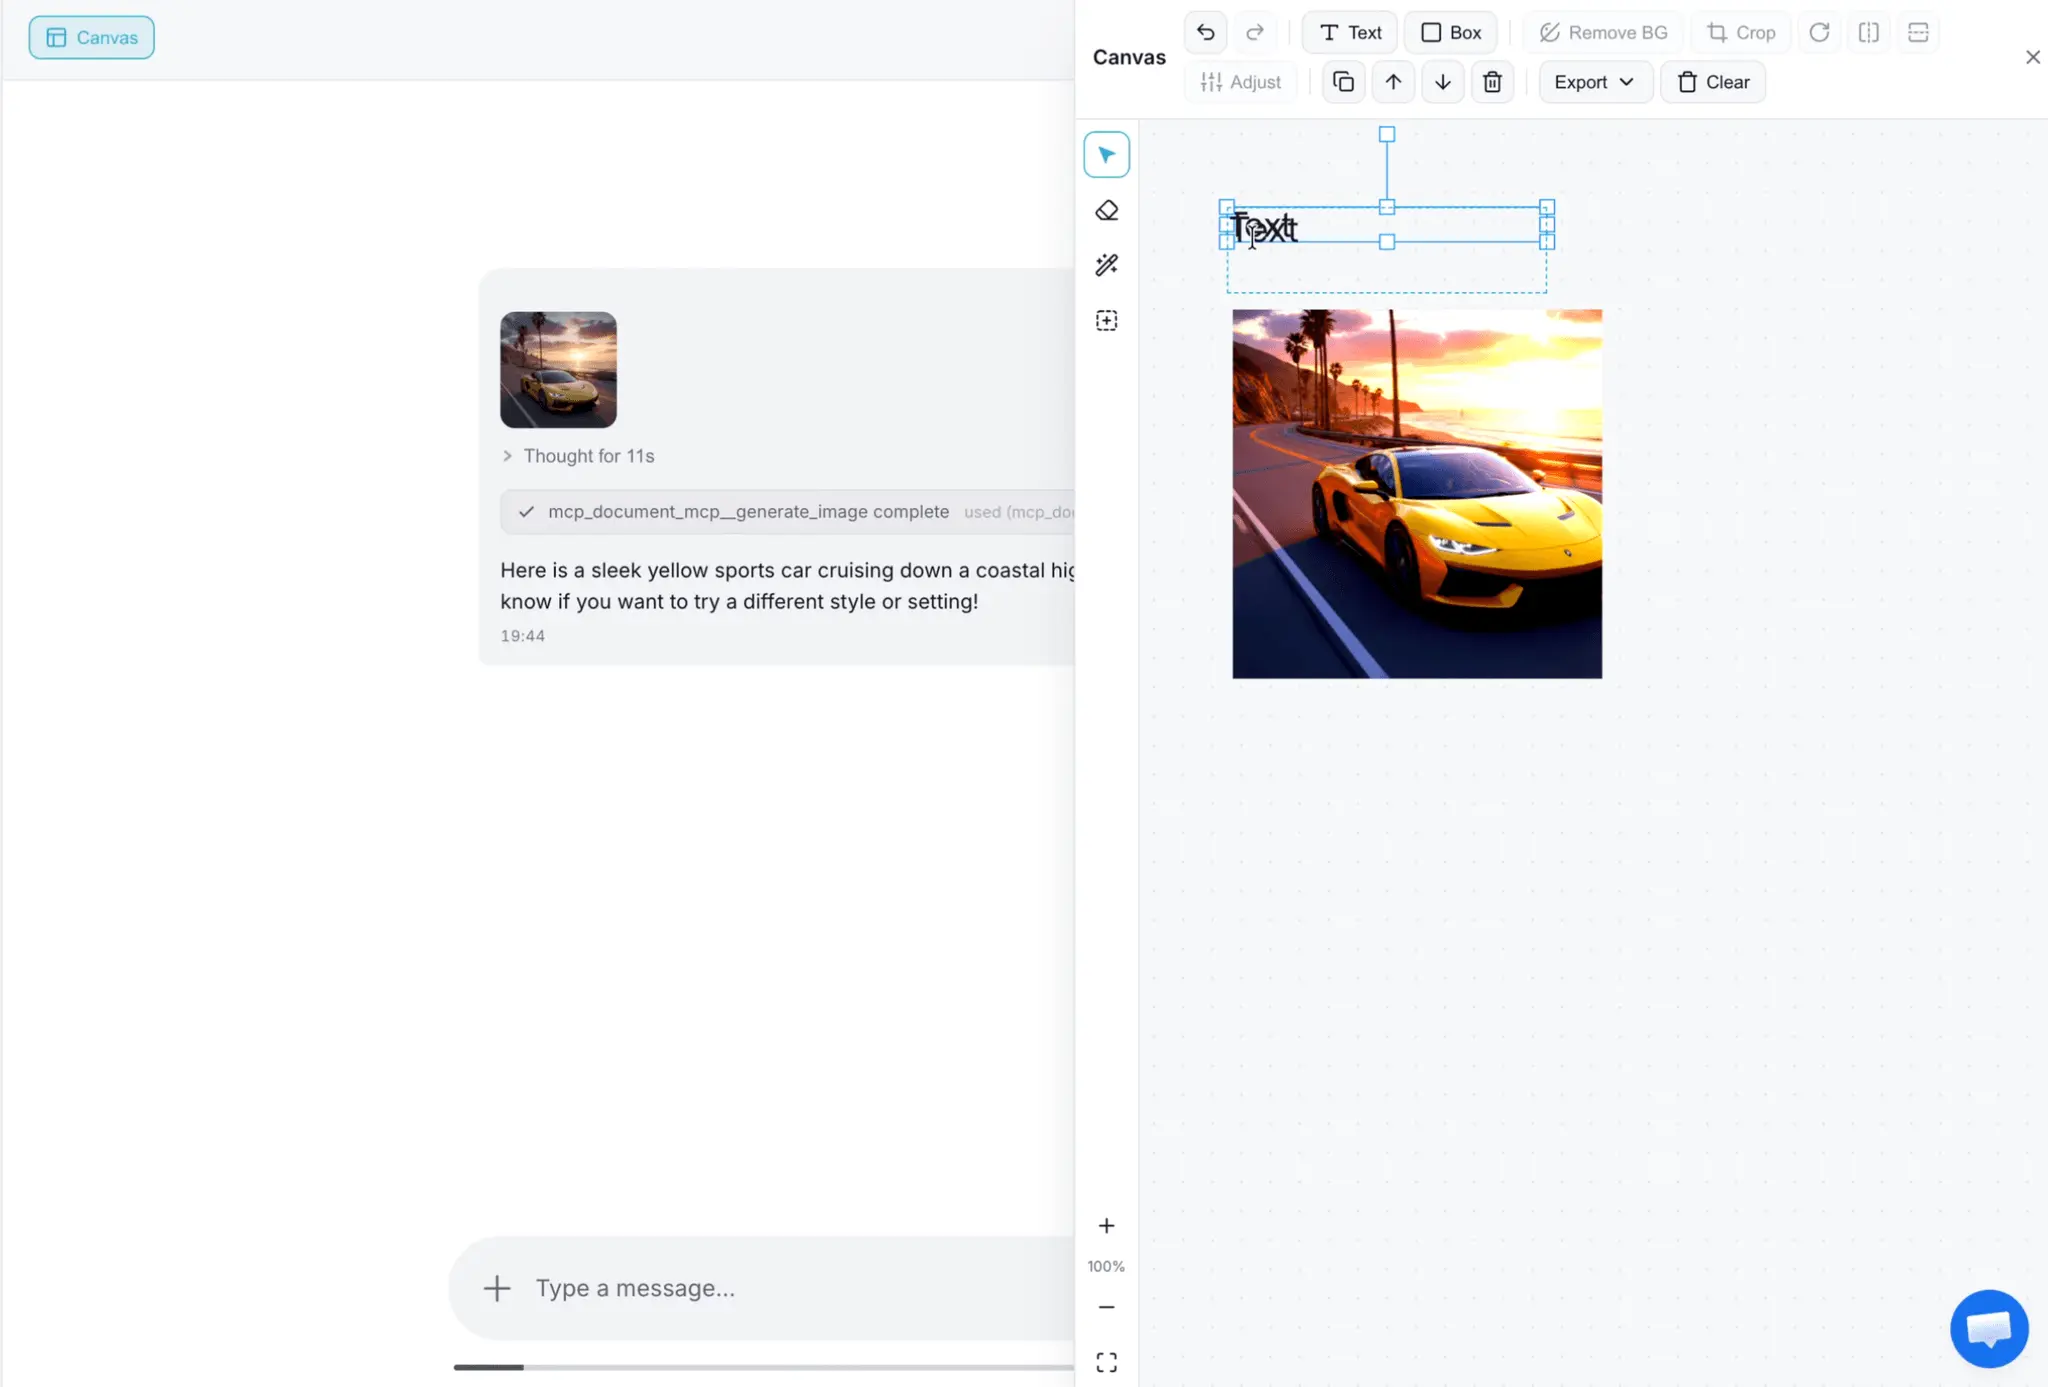Click the rotate icon next to Crop
Screen dimensions: 2048x1387
pyautogui.click(x=1819, y=32)
